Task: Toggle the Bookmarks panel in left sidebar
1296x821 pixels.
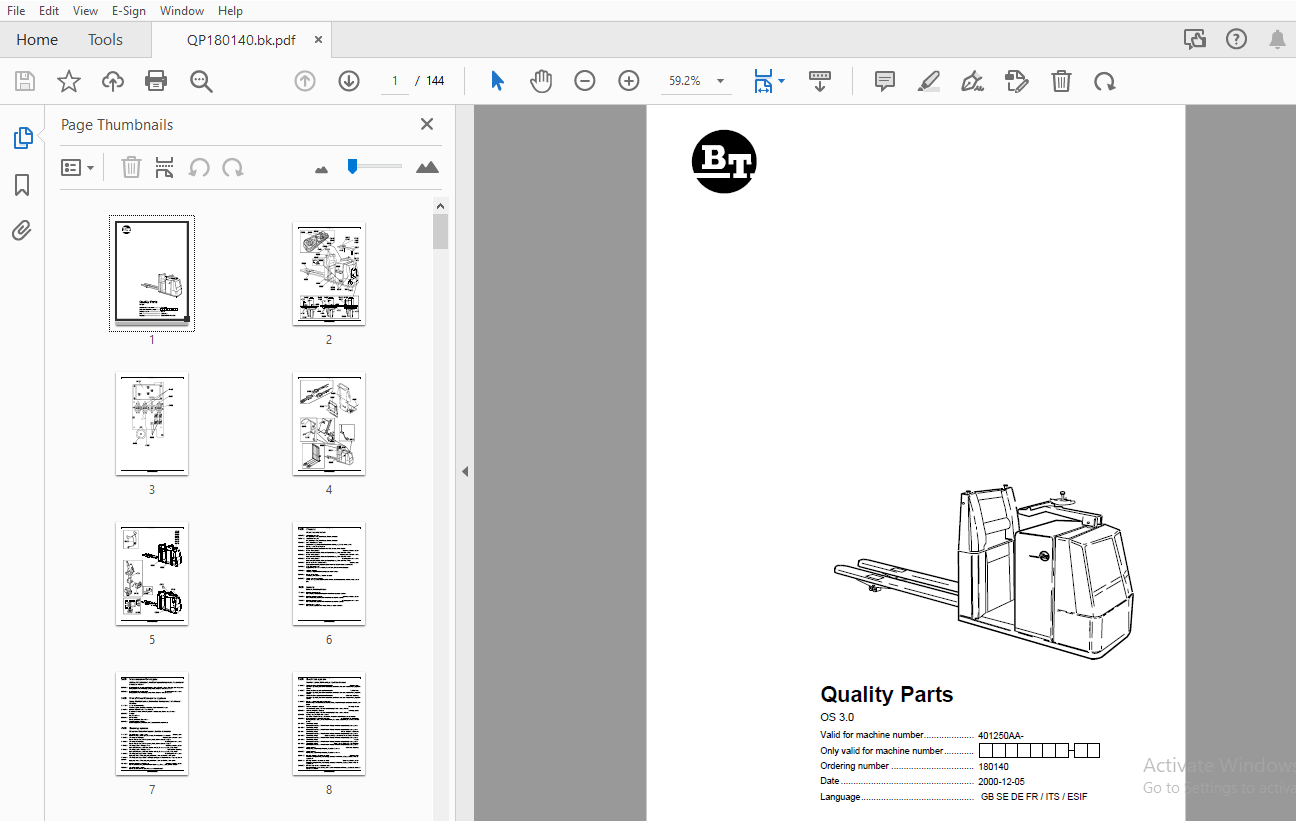Action: [22, 185]
